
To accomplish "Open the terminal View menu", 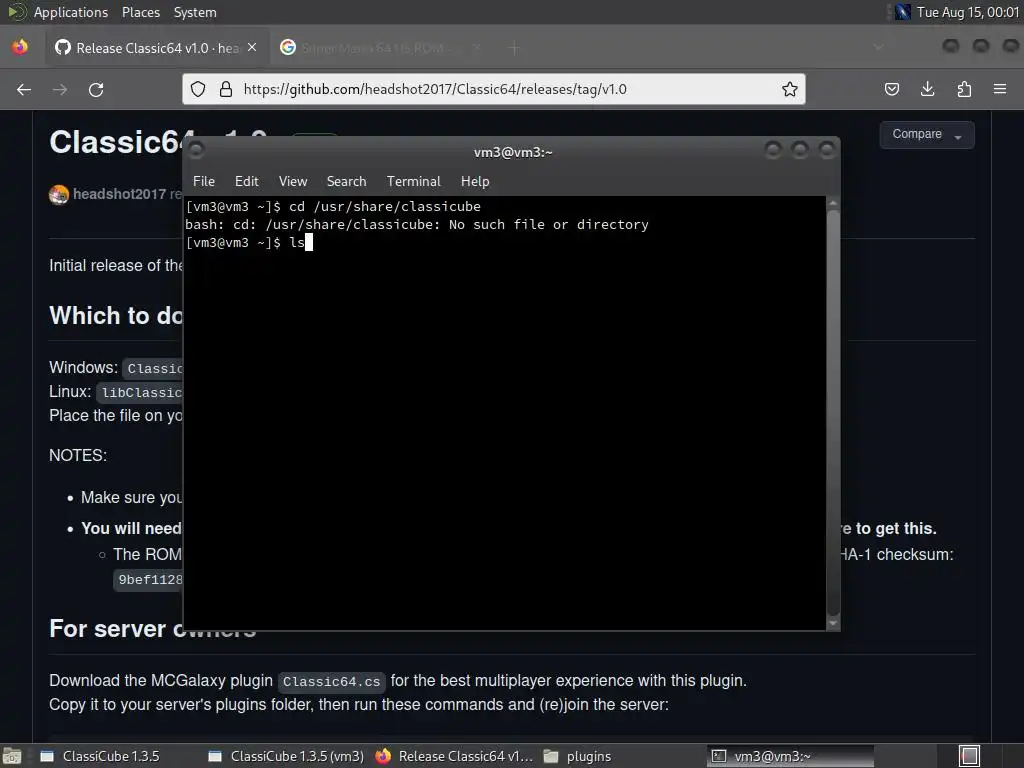I will point(293,182).
